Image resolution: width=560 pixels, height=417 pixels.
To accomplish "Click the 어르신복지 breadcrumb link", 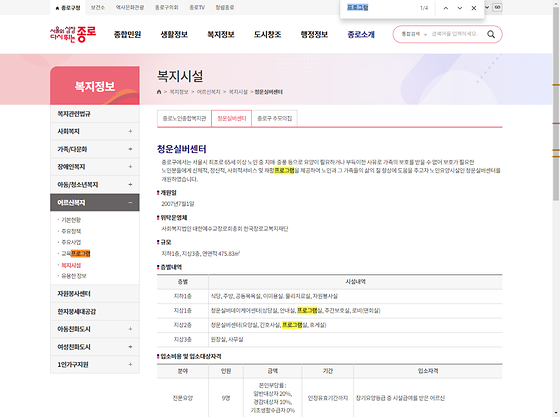I will pyautogui.click(x=209, y=92).
